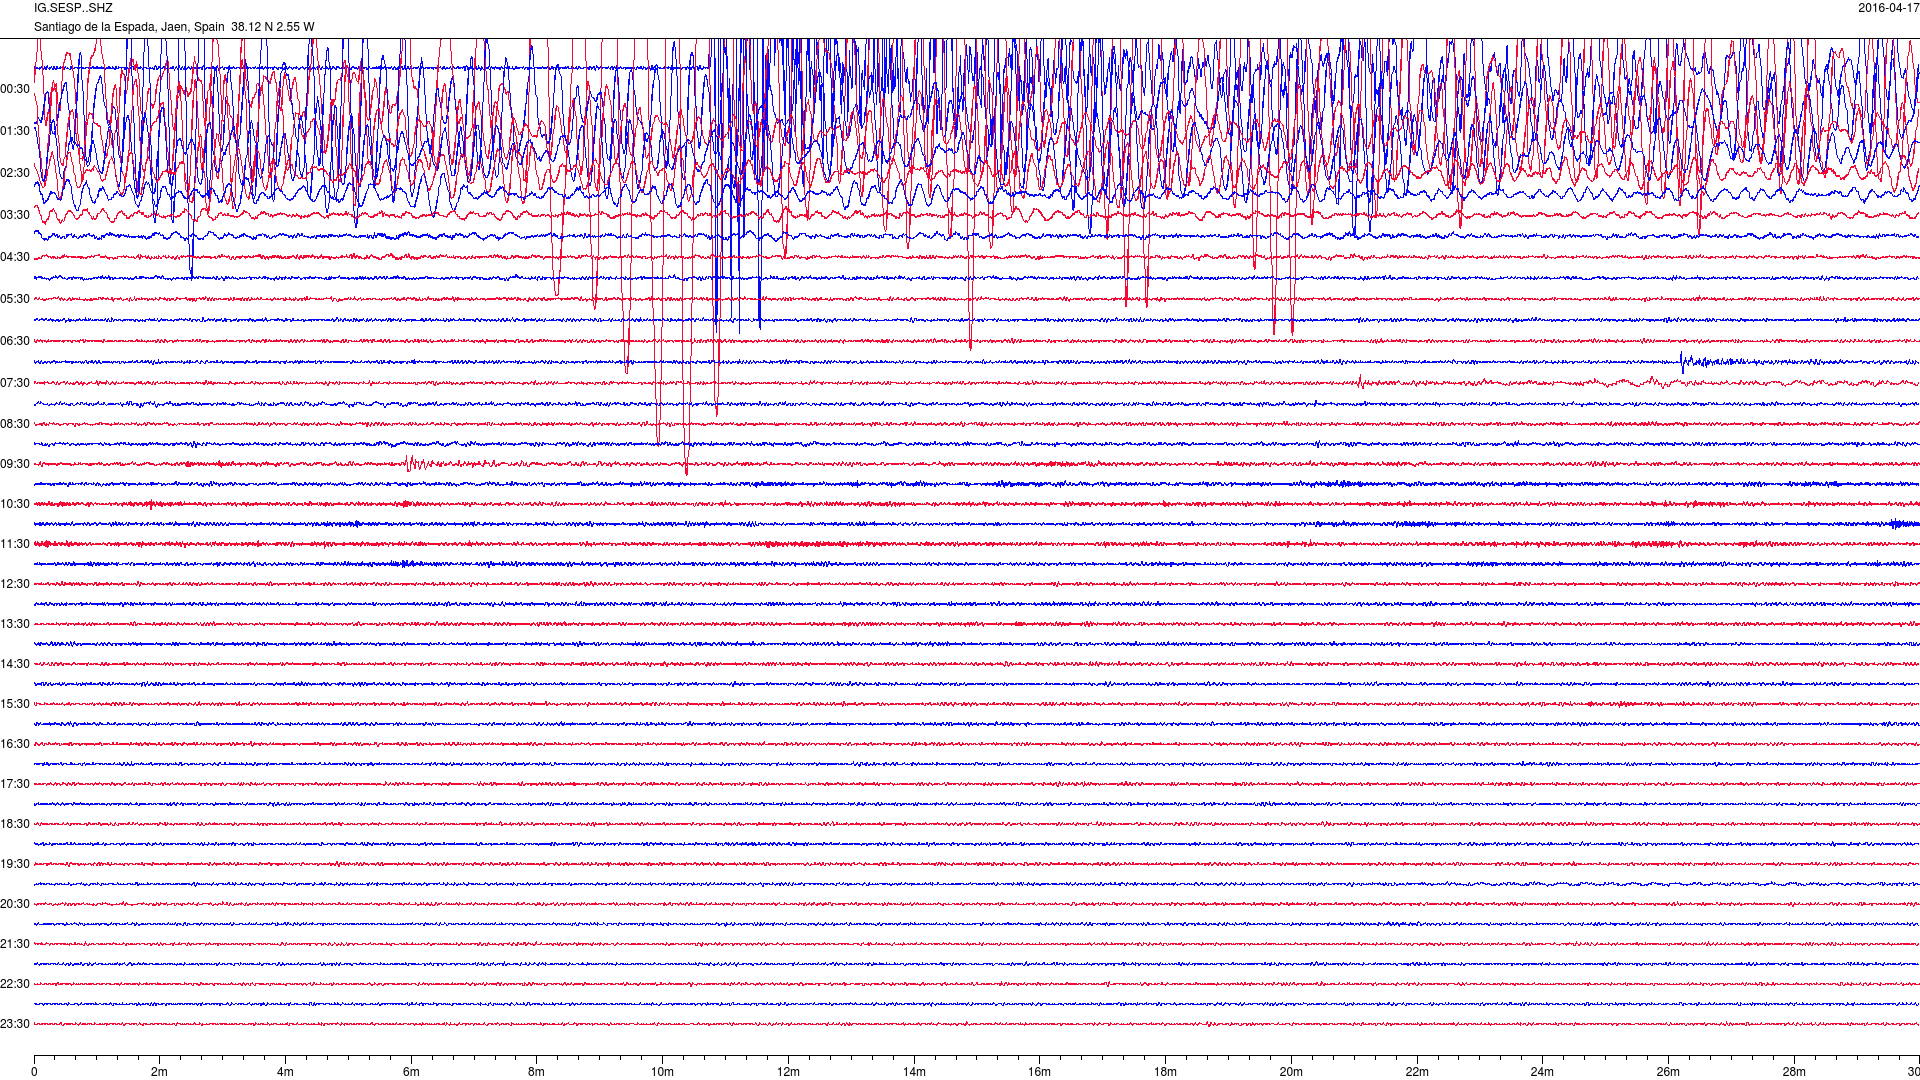Image resolution: width=1920 pixels, height=1080 pixels.
Task: Click the 16m tick label on the time axis
Action: pyautogui.click(x=1039, y=1072)
